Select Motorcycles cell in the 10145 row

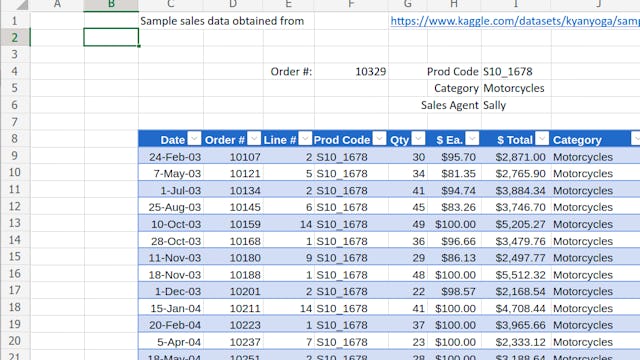point(595,207)
